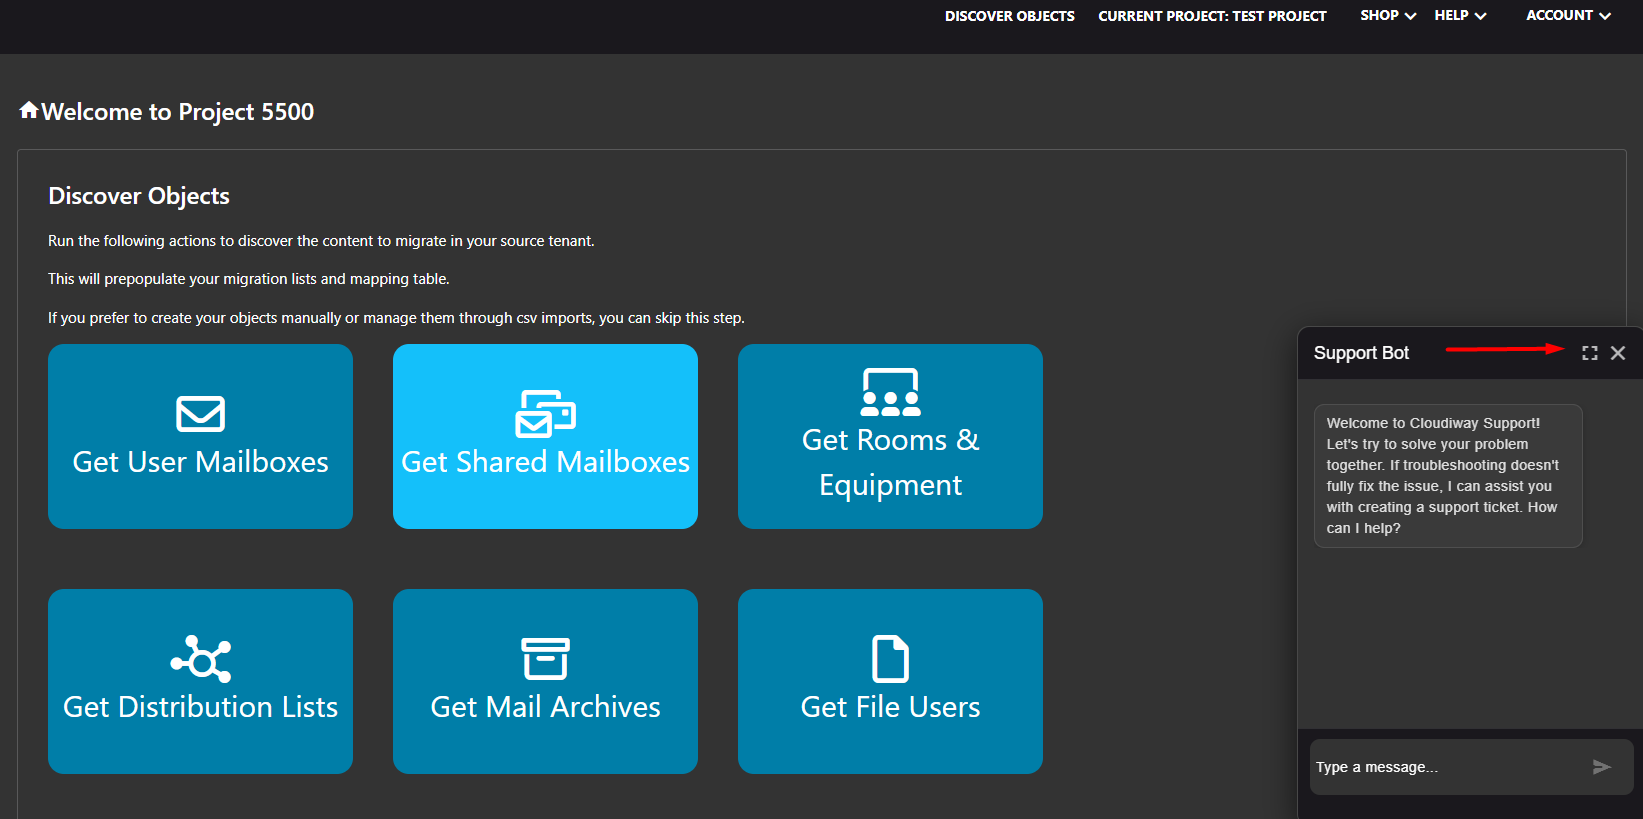Send the chat message with arrow icon
The image size is (1643, 819).
[x=1602, y=767]
